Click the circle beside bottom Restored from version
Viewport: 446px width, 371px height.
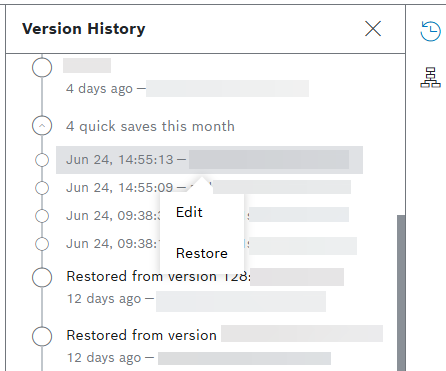(42, 336)
